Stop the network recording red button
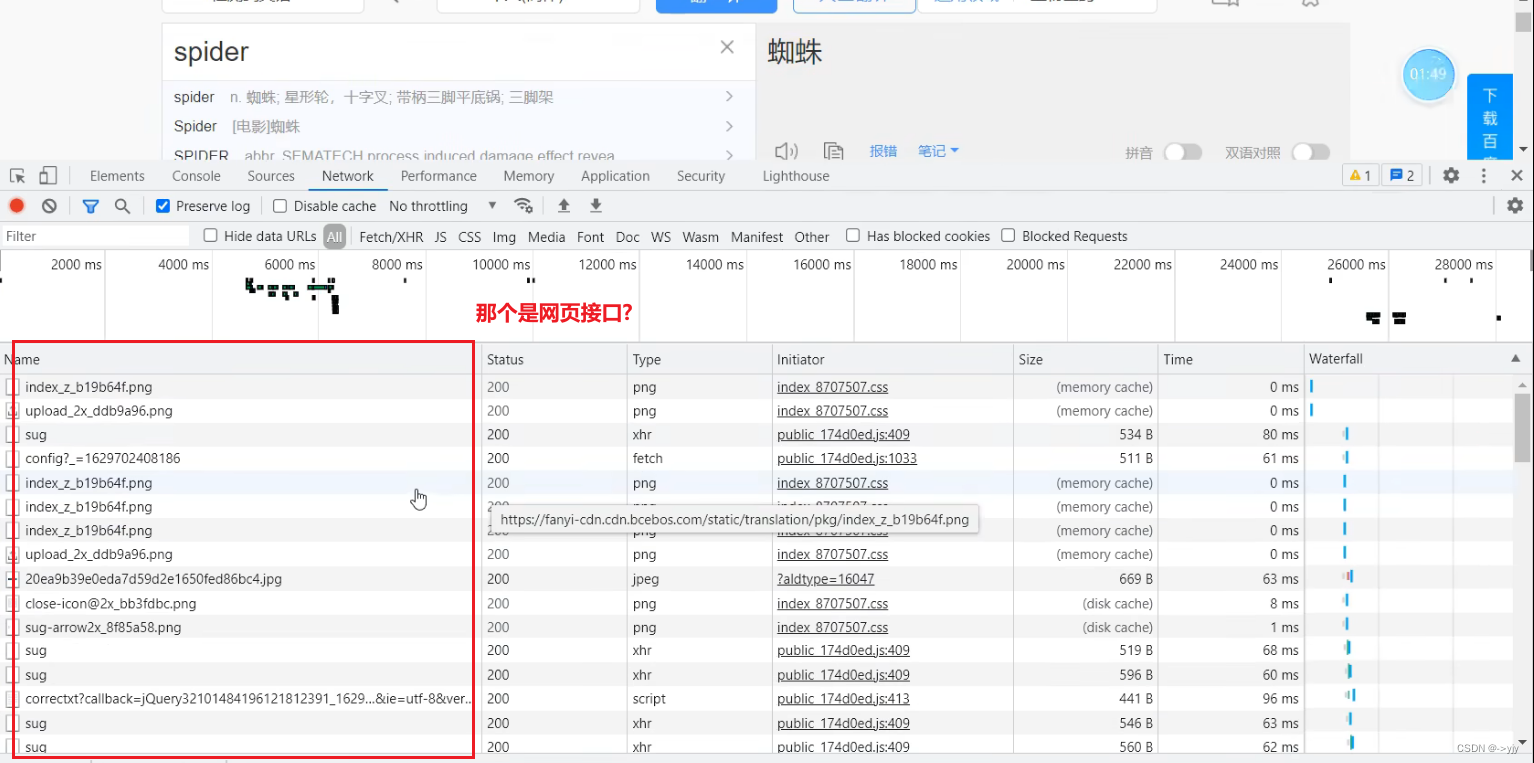Screen dimensions: 1534x763 click(16, 206)
